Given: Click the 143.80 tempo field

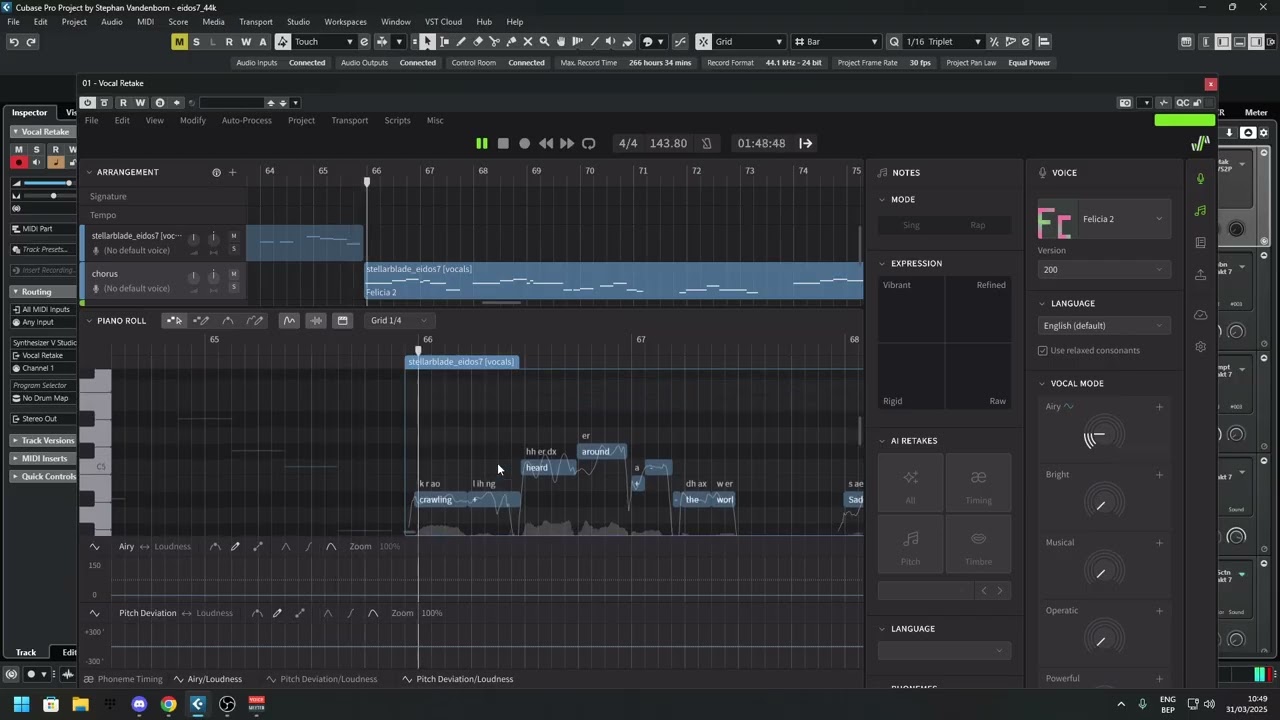Looking at the screenshot, I should pyautogui.click(x=668, y=144).
